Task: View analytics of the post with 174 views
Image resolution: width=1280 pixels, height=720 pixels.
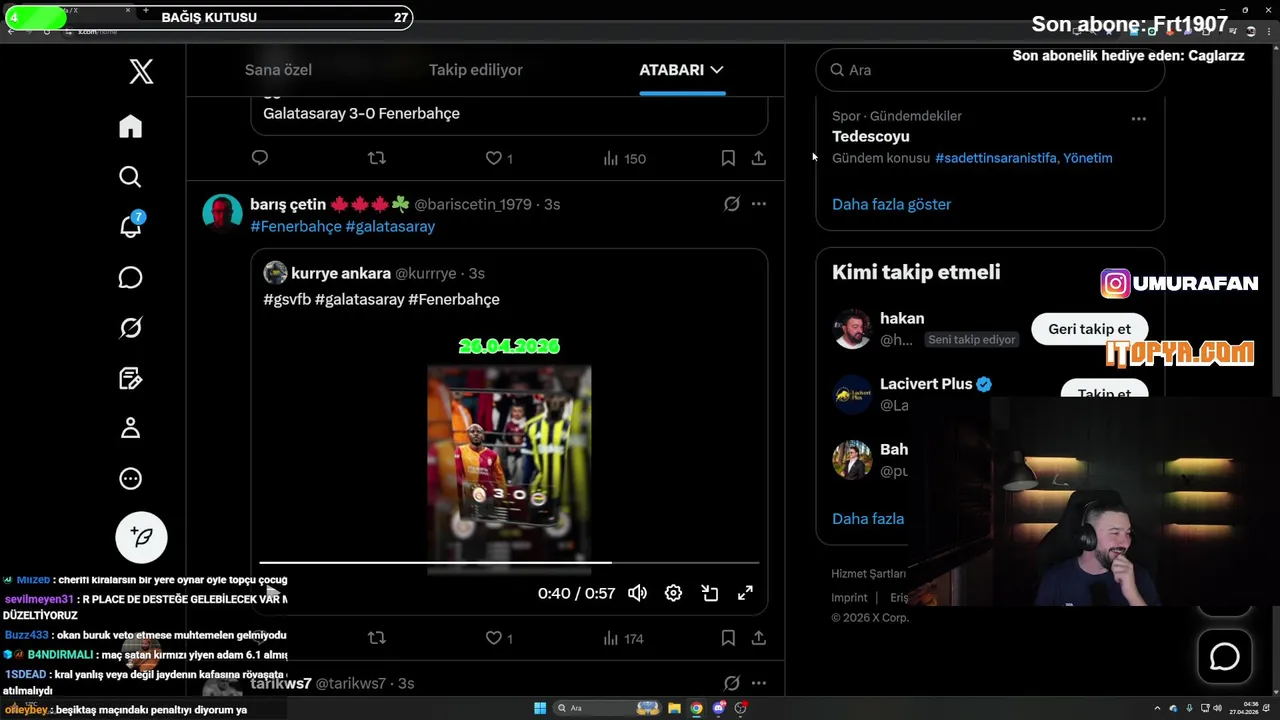Action: 624,638
